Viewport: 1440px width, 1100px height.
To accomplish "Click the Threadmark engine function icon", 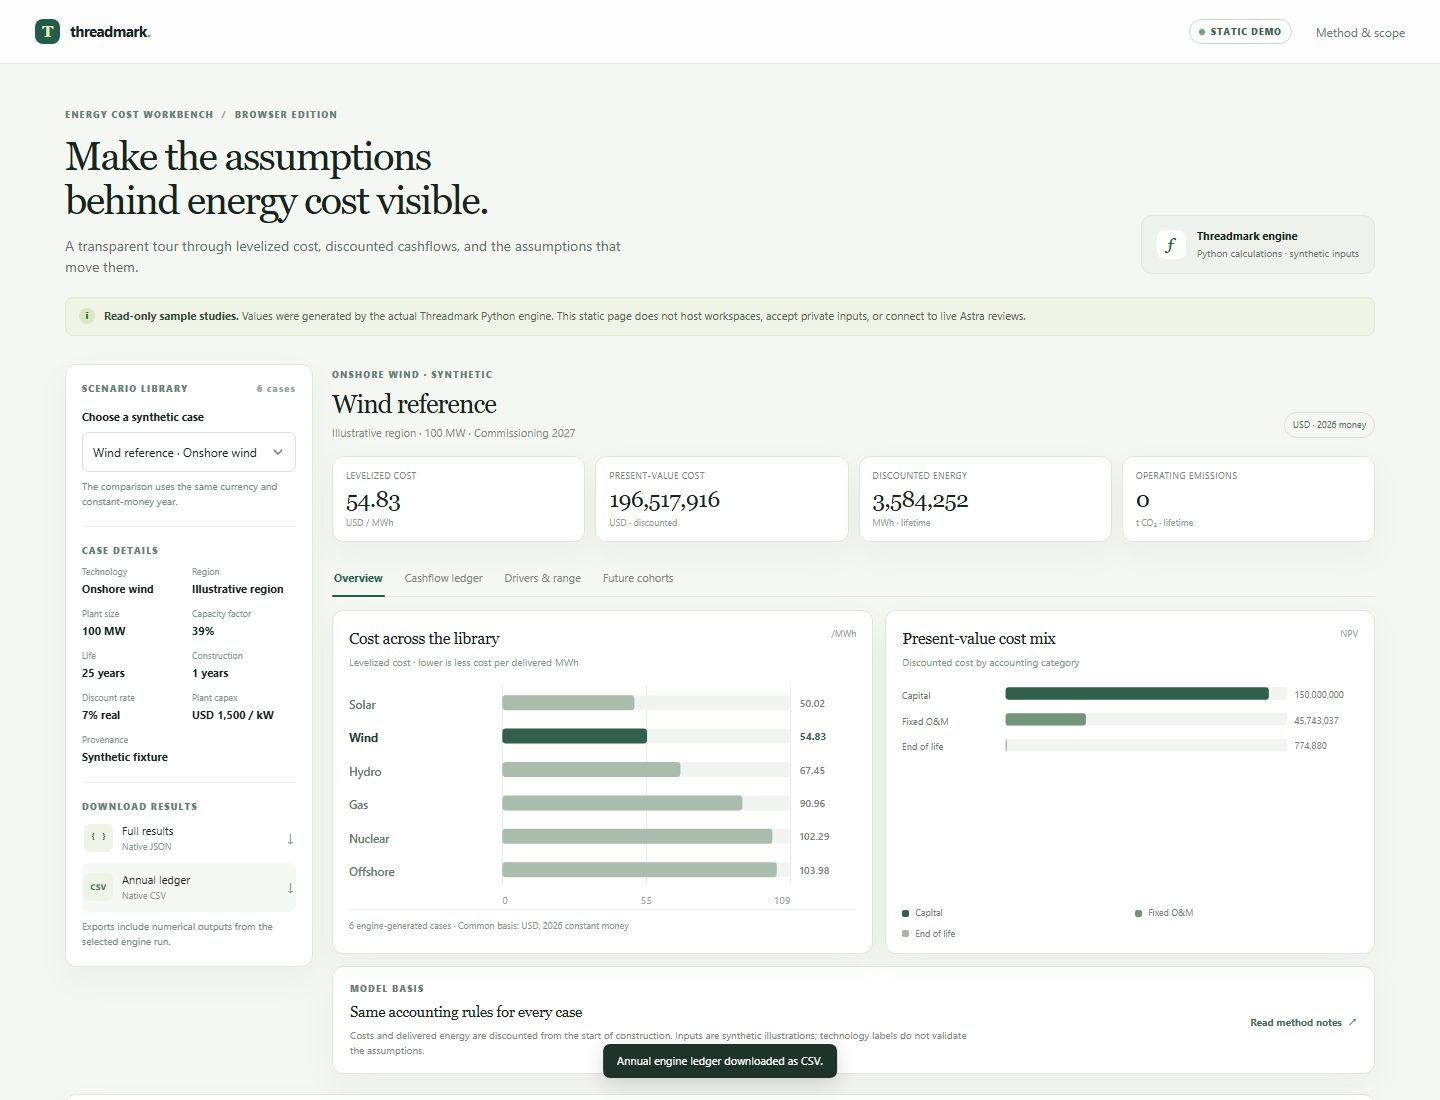I will pyautogui.click(x=1171, y=244).
